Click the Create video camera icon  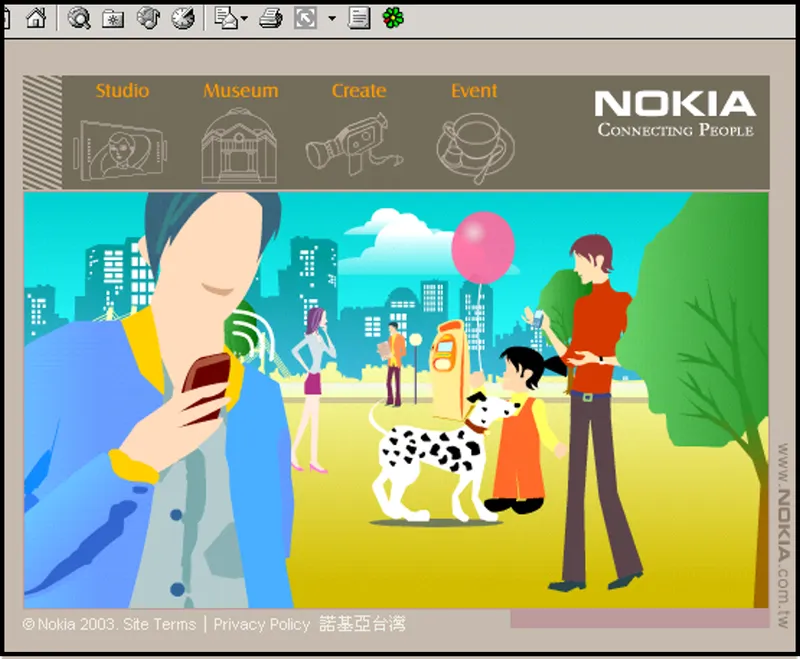355,144
